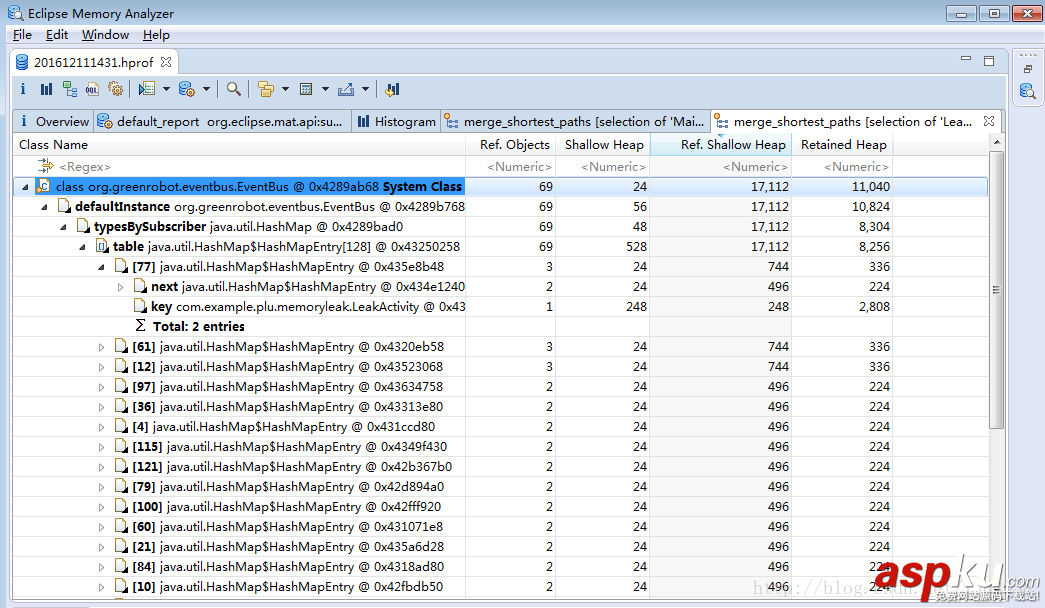Screen dimensions: 1045x608
Task: Open the query browser dropdown arrow
Action: [206, 89]
